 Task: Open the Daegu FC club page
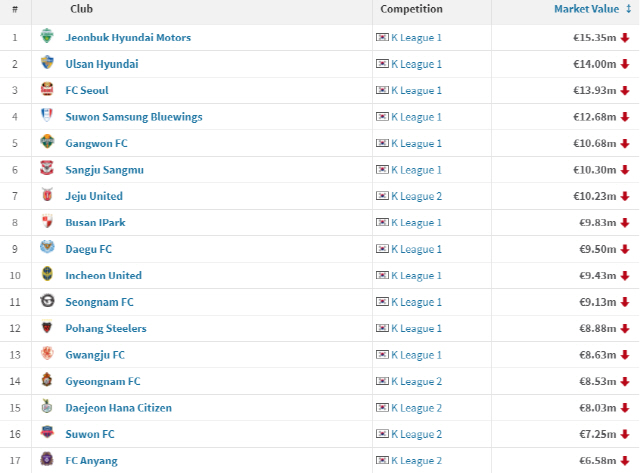[x=89, y=249]
